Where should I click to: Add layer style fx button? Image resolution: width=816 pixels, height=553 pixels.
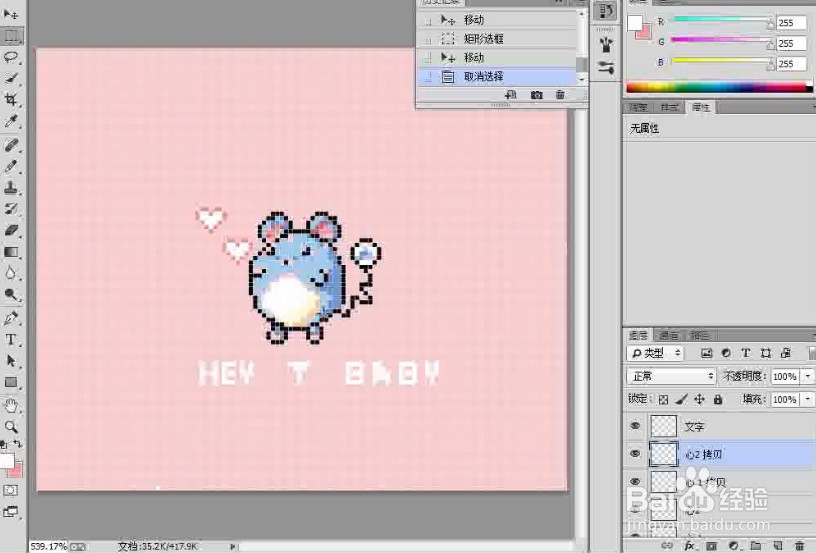(690, 545)
